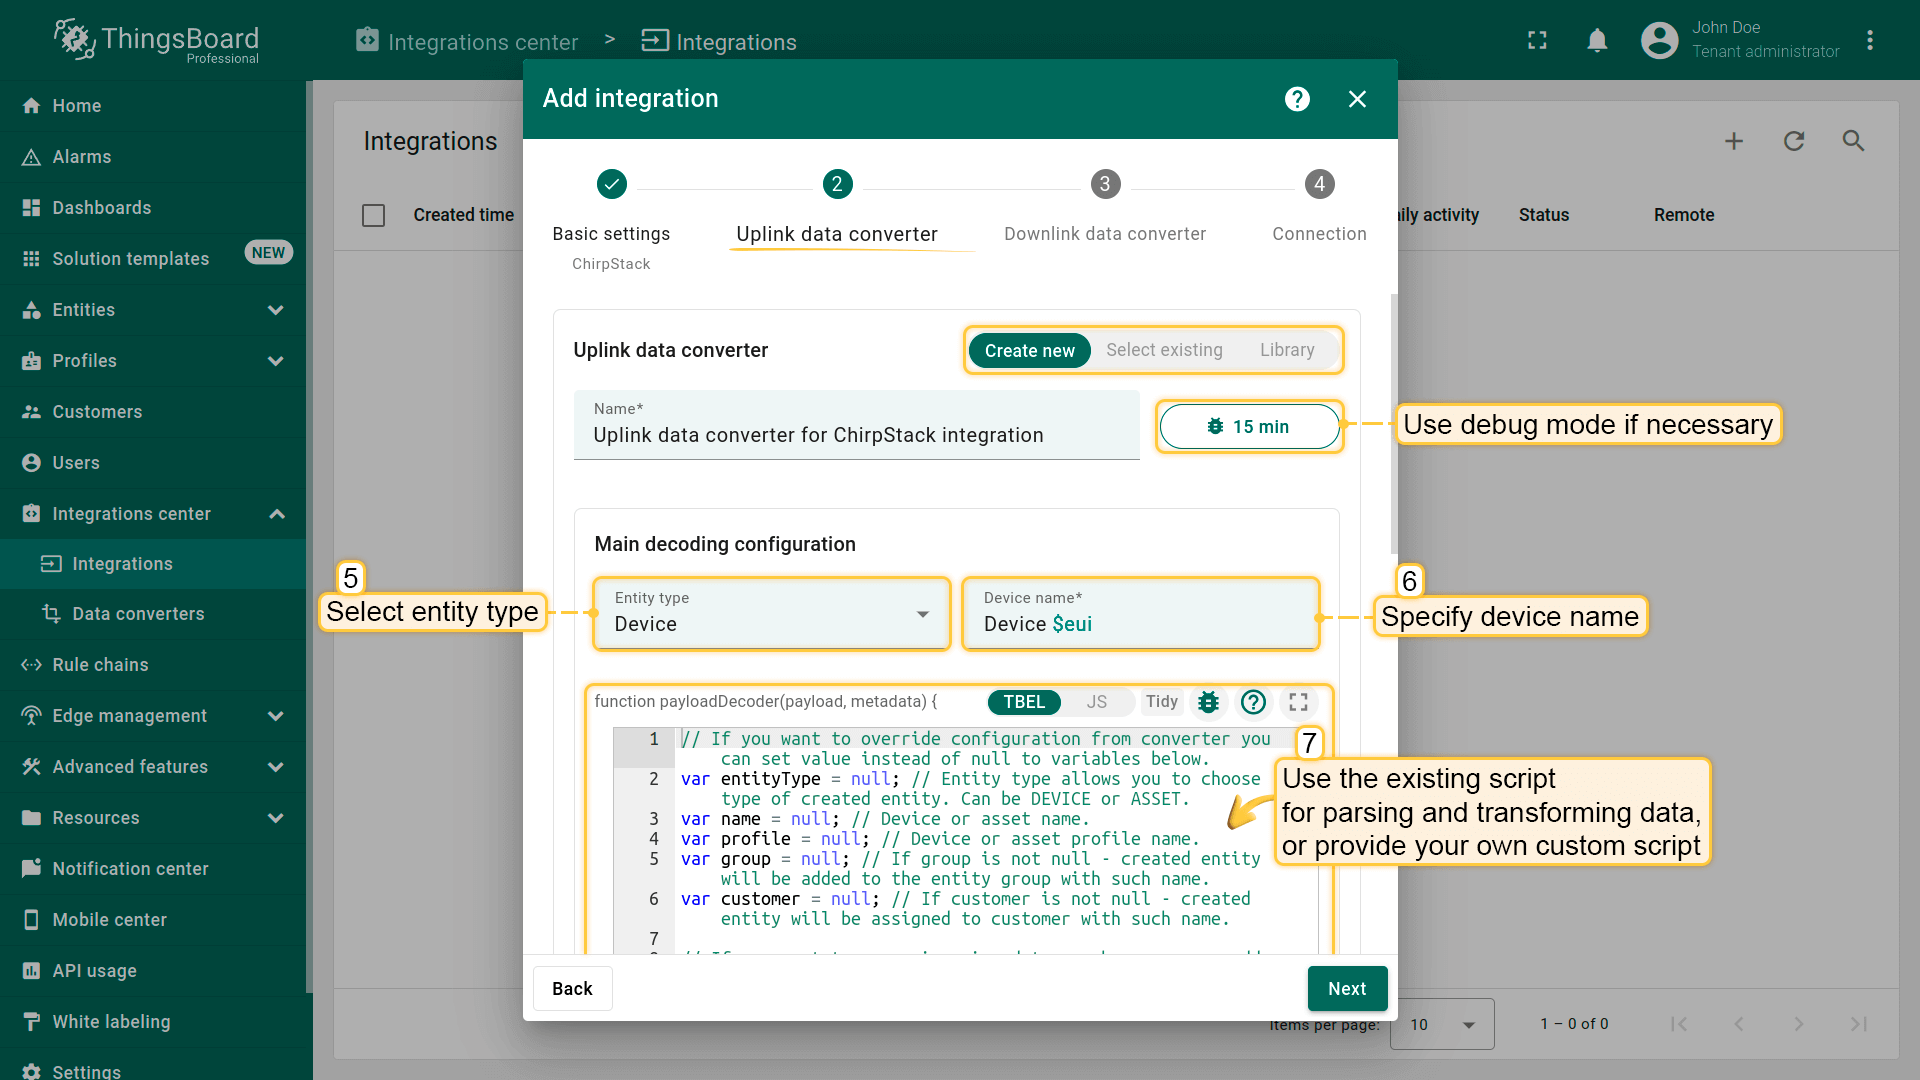
Task: Choose Select existing converter option
Action: (1164, 350)
